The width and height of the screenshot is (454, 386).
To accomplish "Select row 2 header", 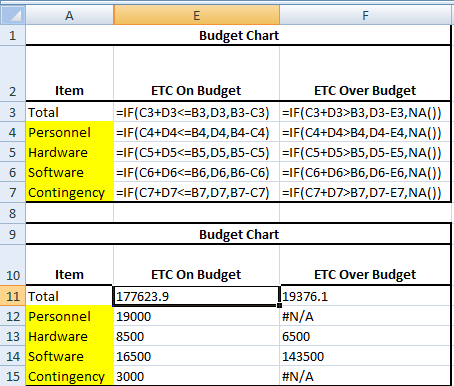I will (13, 73).
